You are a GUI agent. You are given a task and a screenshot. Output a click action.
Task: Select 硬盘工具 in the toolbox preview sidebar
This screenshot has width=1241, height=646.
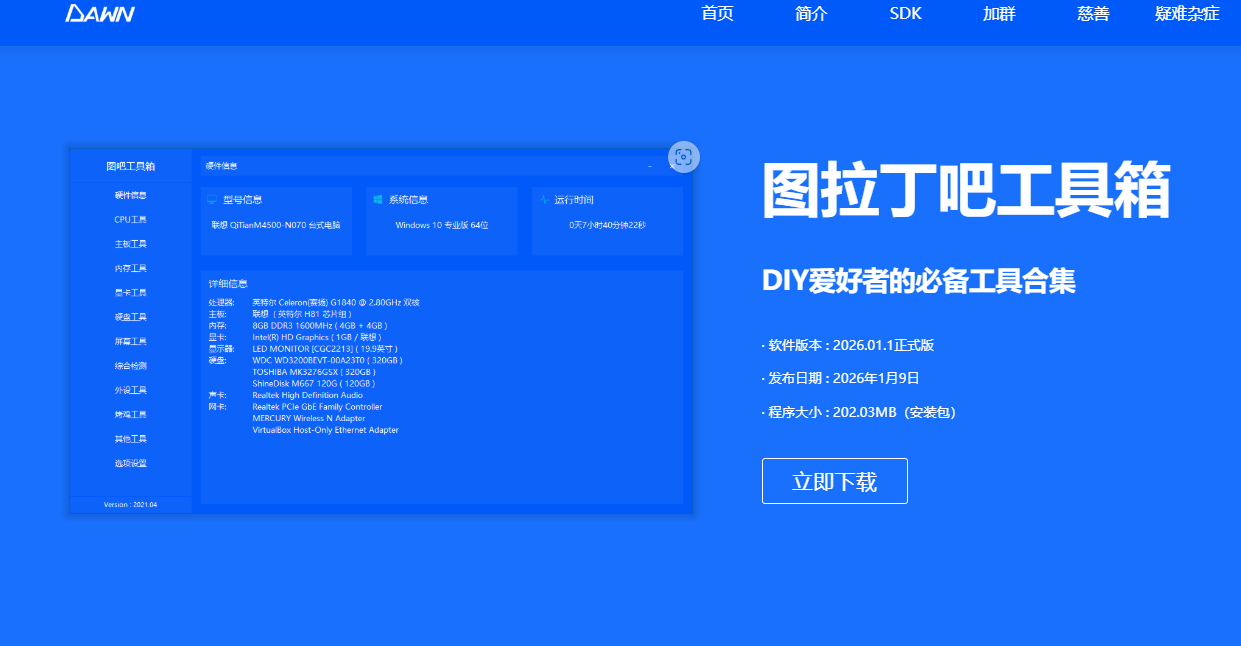(131, 317)
